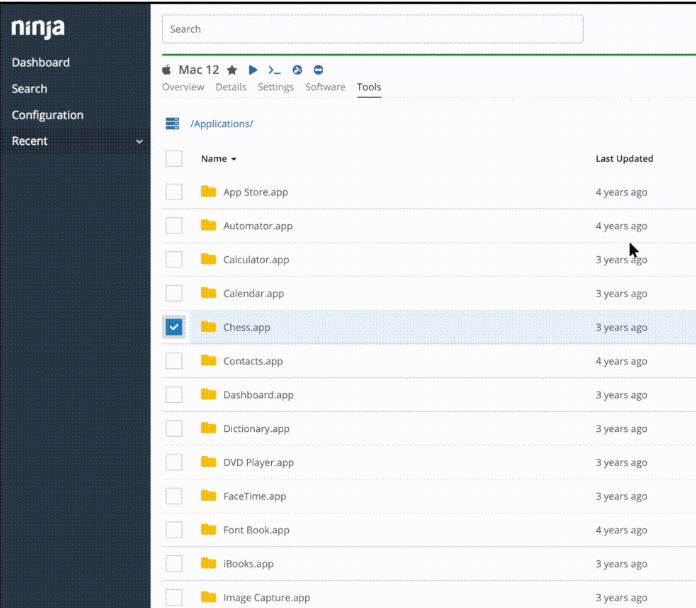Open the Software tab
696x608 pixels.
(325, 87)
